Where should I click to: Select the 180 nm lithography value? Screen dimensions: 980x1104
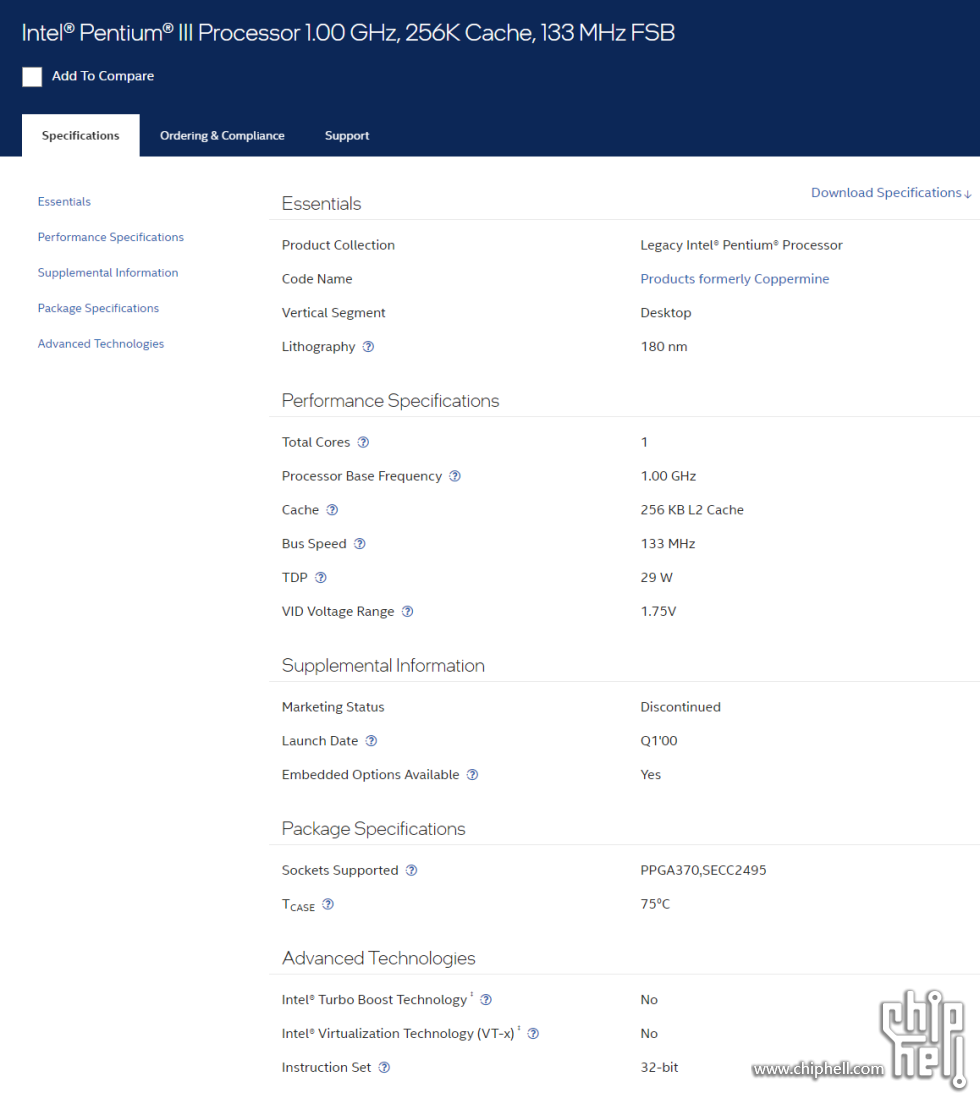coord(663,346)
